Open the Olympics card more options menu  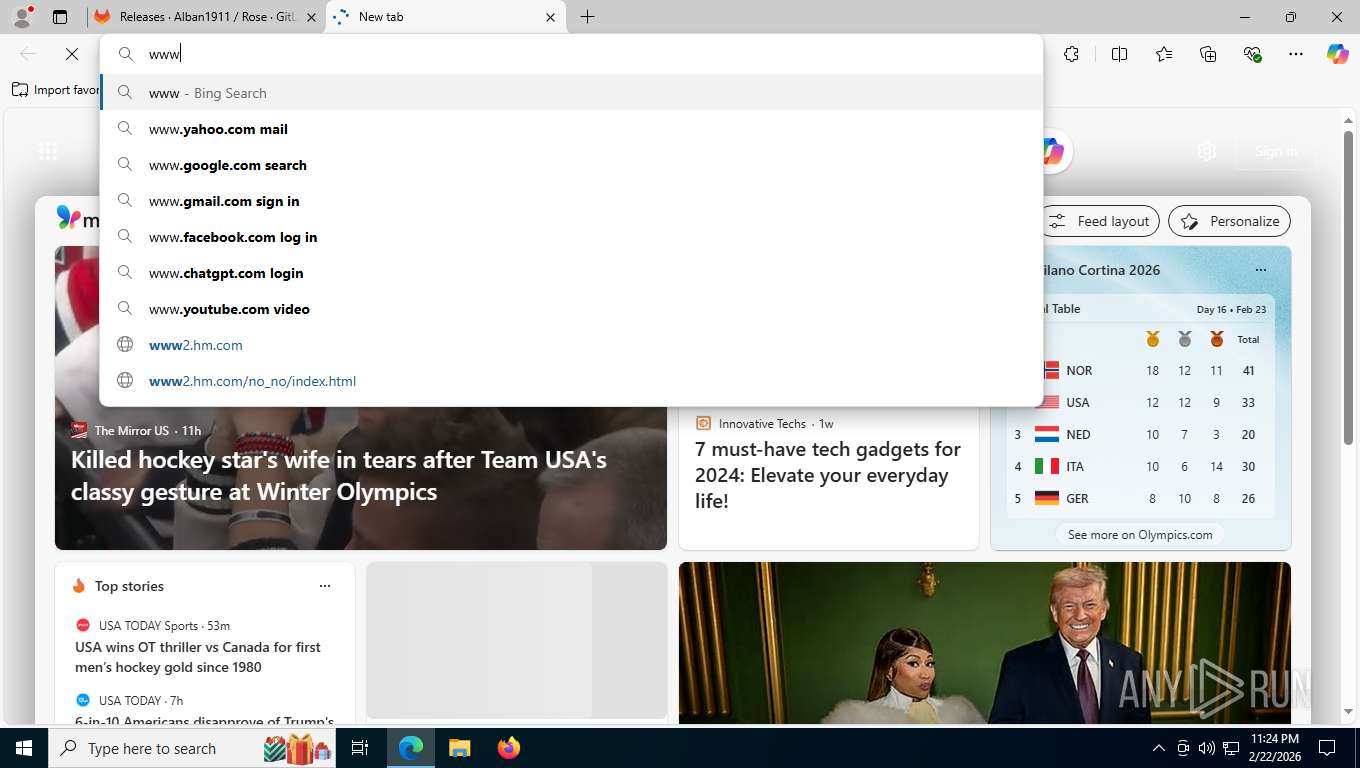click(x=1260, y=270)
